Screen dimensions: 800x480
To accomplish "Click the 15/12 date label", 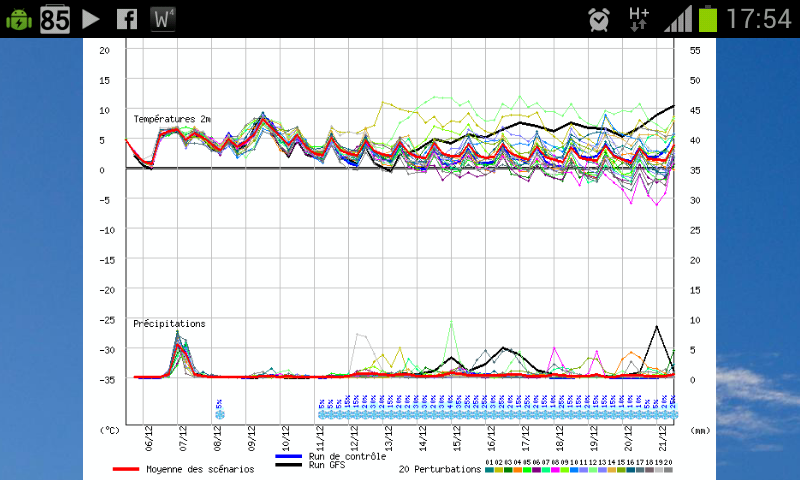I will tap(457, 438).
